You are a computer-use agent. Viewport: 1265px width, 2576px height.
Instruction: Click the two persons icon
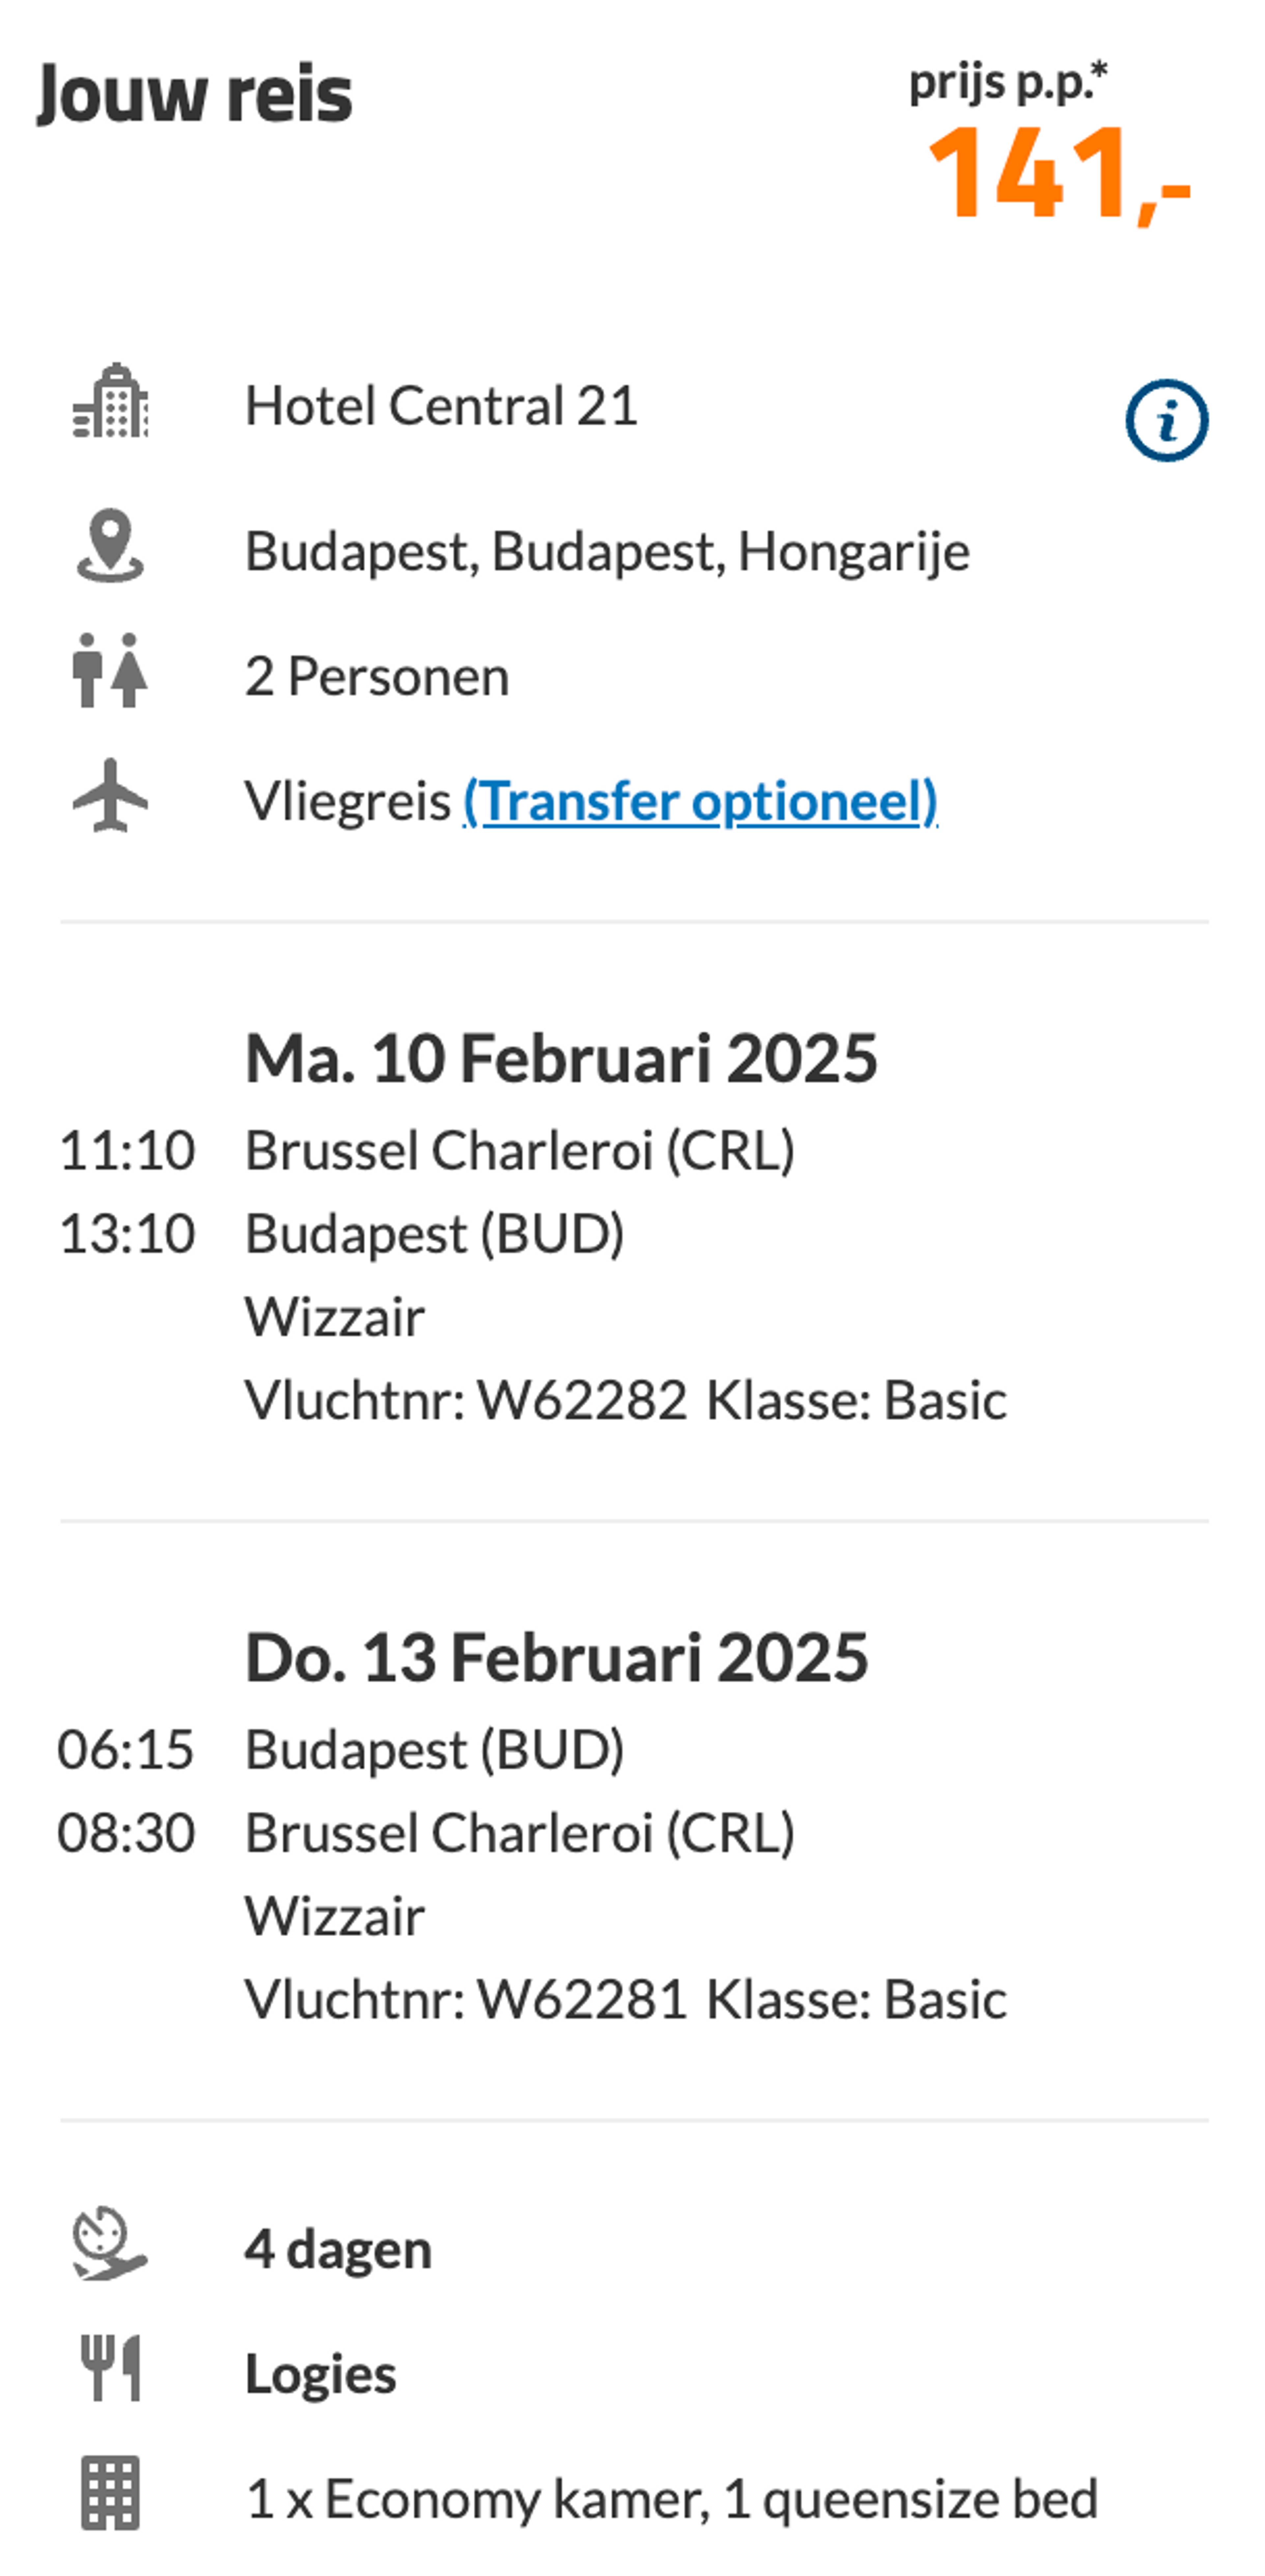pyautogui.click(x=110, y=670)
